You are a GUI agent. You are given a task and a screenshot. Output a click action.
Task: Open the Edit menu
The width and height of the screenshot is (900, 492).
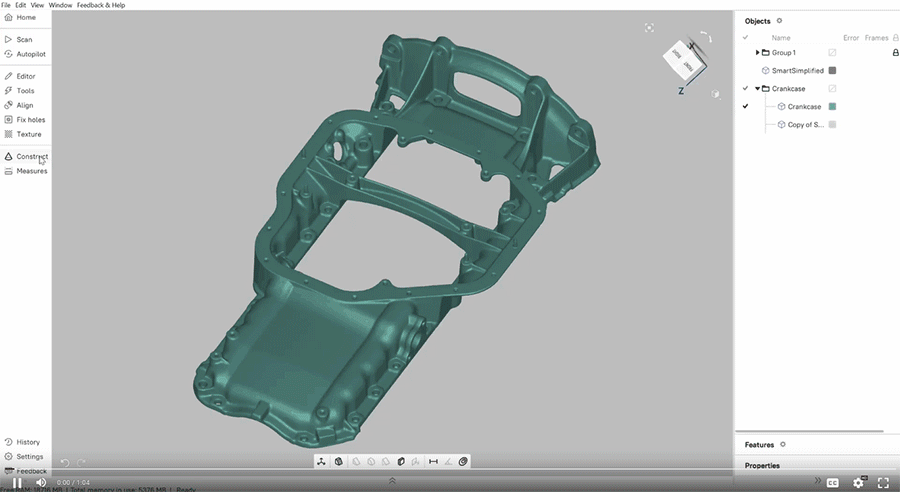(21, 5)
